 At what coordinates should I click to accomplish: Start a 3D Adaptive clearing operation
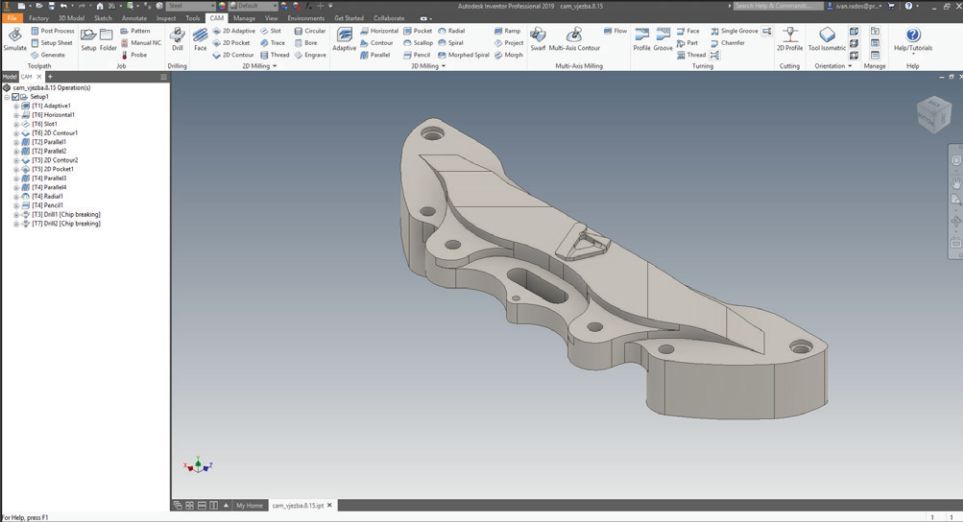[344, 39]
